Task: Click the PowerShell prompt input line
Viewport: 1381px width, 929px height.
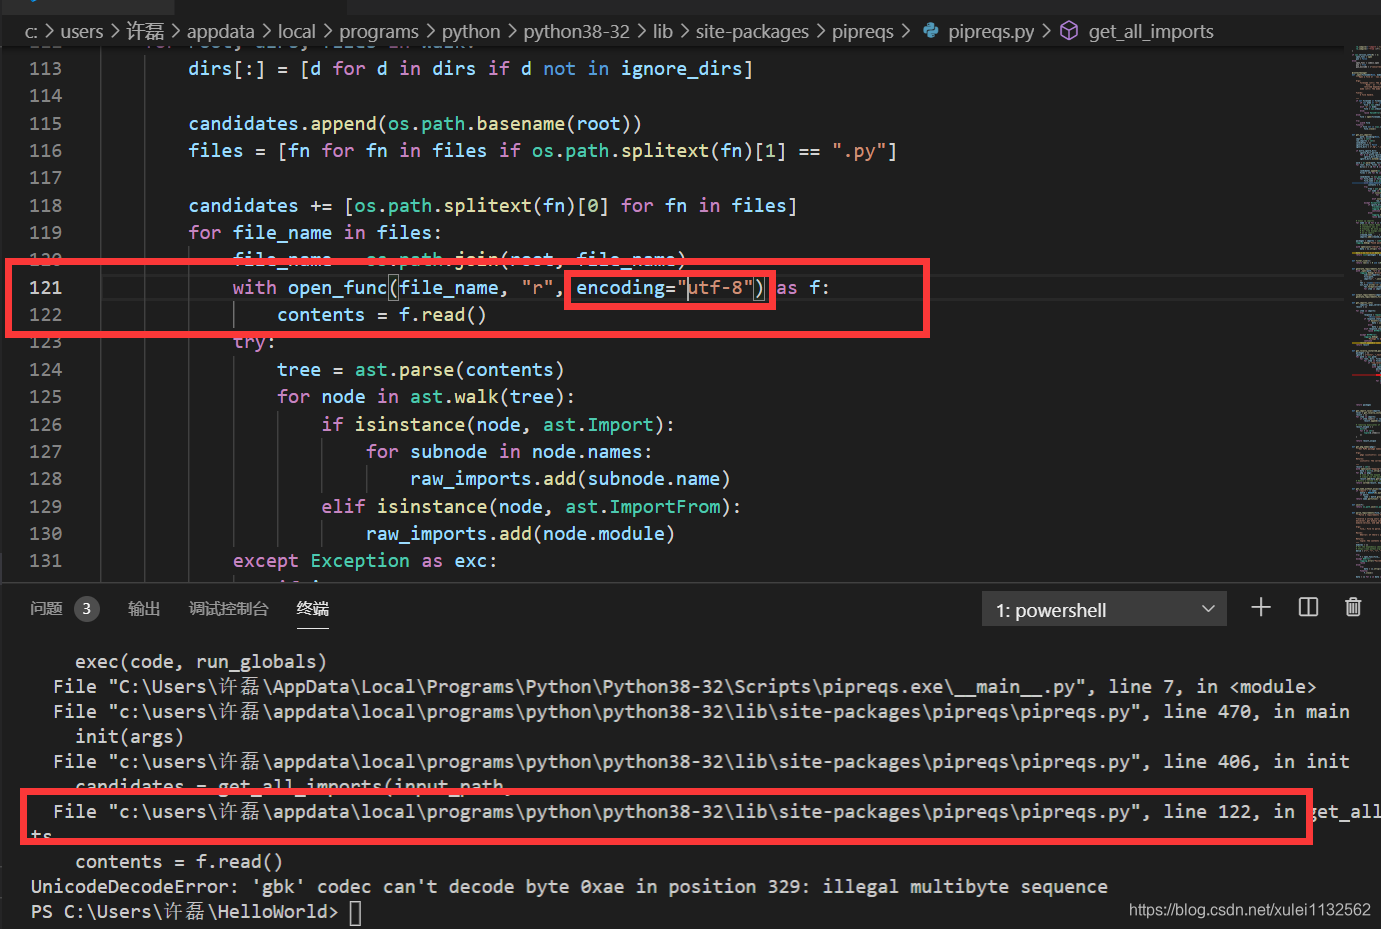Action: [196, 912]
